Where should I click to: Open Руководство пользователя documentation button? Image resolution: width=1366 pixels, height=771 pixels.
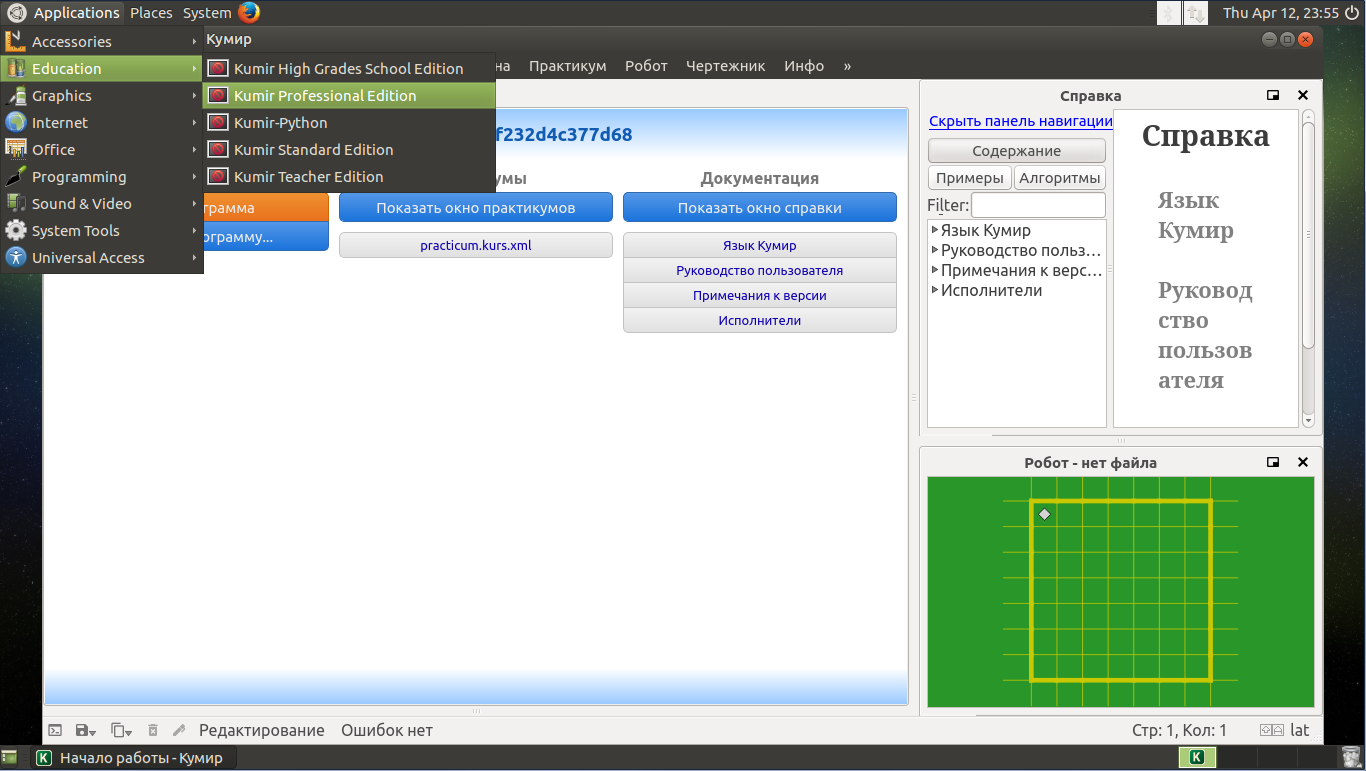(760, 270)
